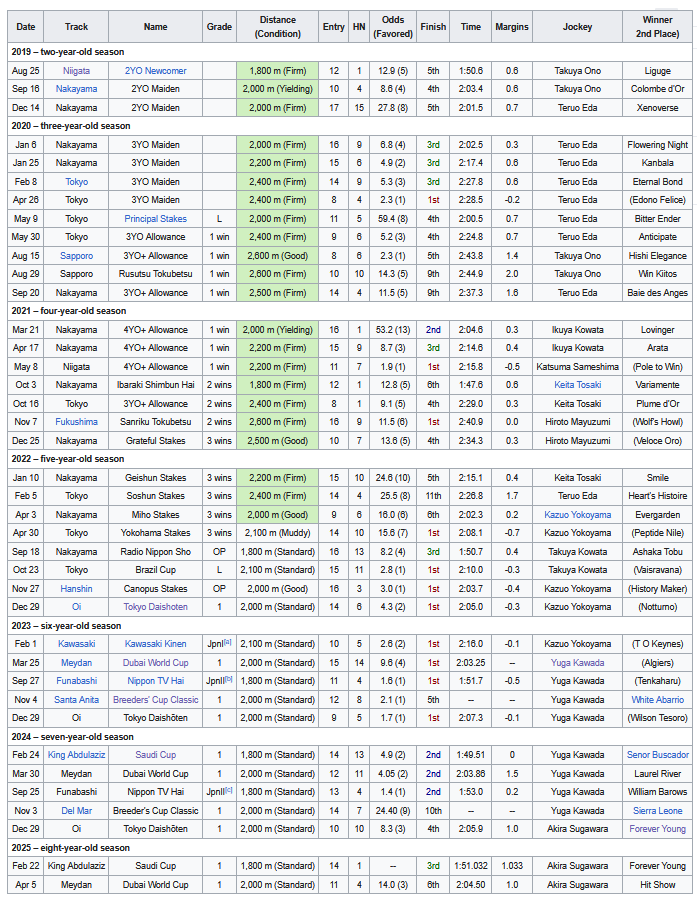The width and height of the screenshot is (697, 898).
Task: Open the Meydan link in Mar 25 row
Action: 76,663
